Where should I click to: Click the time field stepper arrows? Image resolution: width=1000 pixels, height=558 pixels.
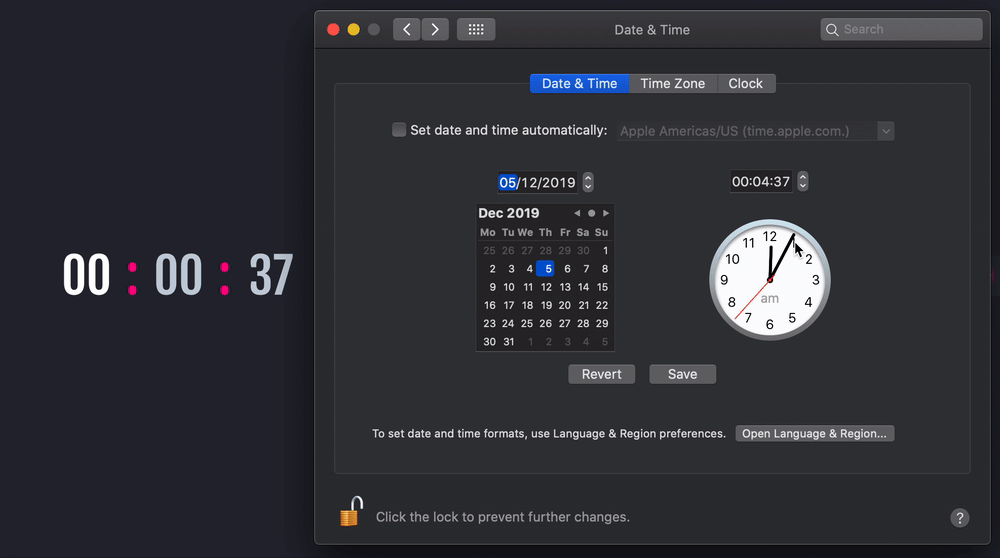[x=803, y=182]
